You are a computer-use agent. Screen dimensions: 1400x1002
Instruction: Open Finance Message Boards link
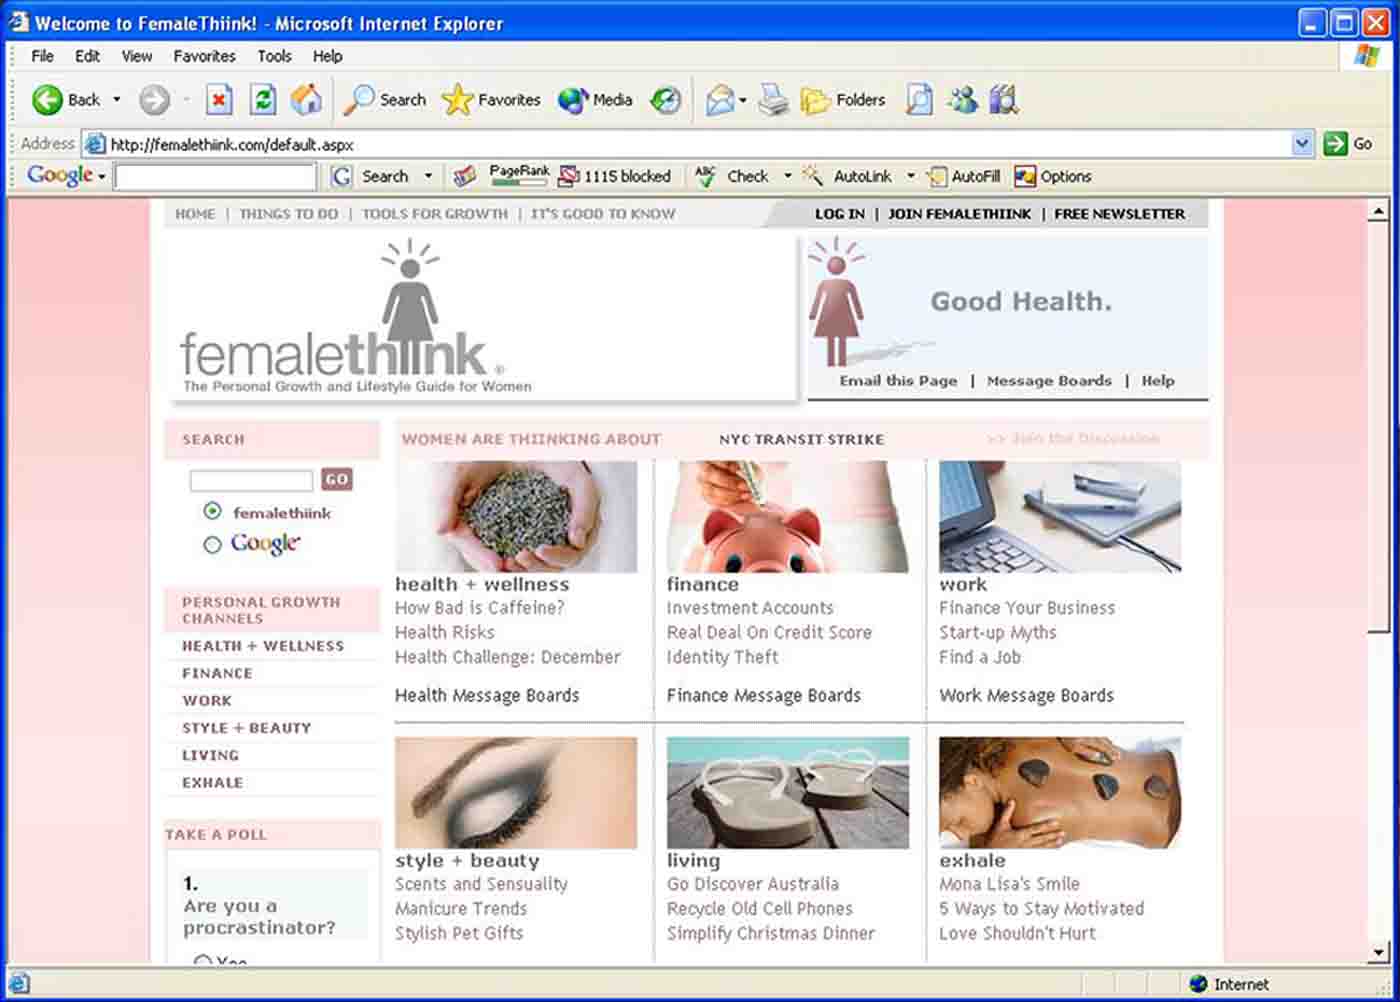[764, 695]
